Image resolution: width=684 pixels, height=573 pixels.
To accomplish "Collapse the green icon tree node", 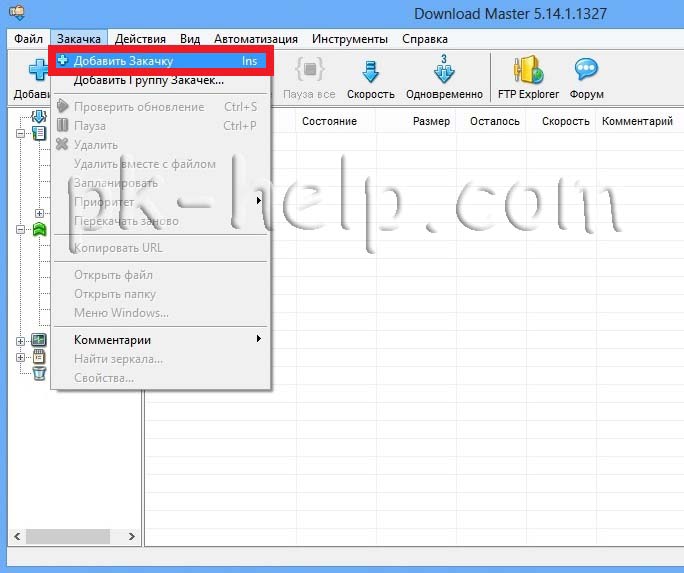I will [x=21, y=229].
